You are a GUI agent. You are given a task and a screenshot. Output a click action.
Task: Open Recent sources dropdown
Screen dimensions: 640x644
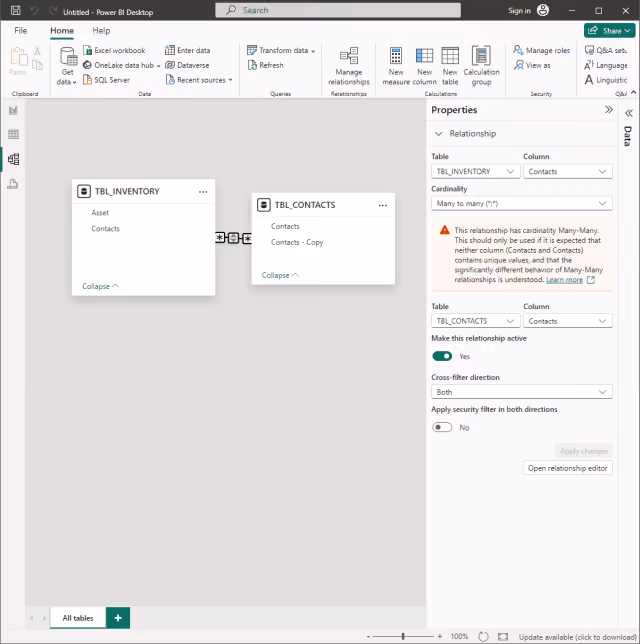coord(199,80)
